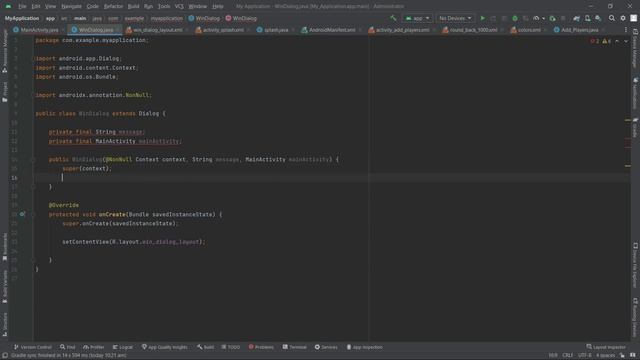The width and height of the screenshot is (640, 360).
Task: Open Search Everywhere magnifier icon
Action: pos(612,18)
